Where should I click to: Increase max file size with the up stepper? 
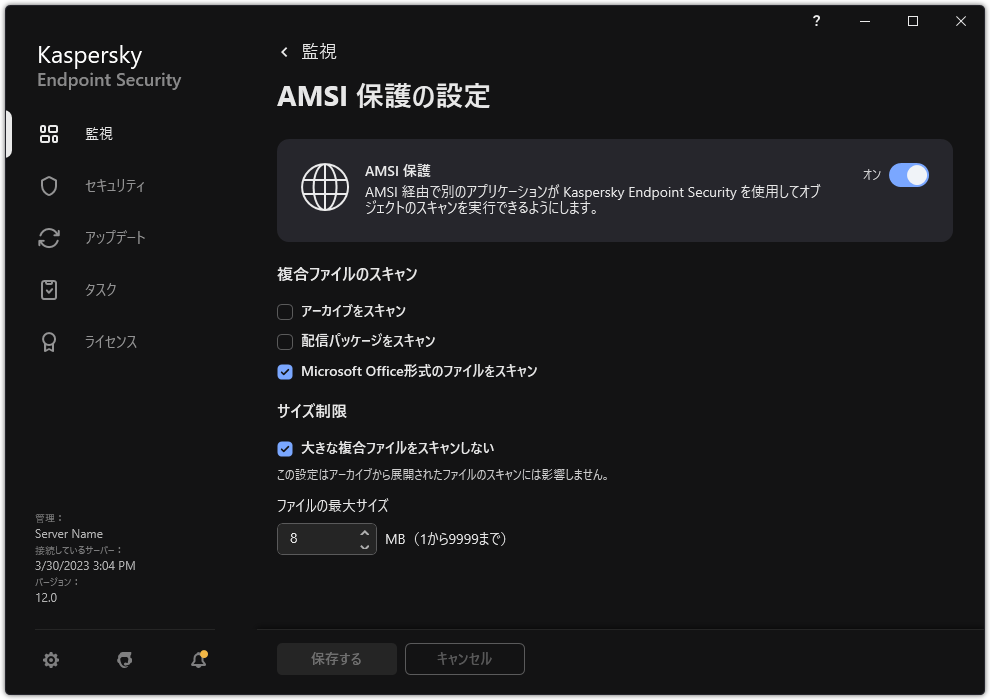[364, 533]
